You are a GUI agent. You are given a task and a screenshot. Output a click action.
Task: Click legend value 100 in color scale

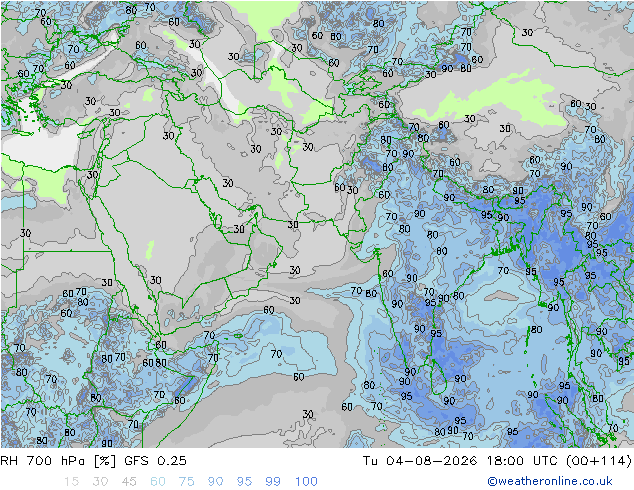306,482
